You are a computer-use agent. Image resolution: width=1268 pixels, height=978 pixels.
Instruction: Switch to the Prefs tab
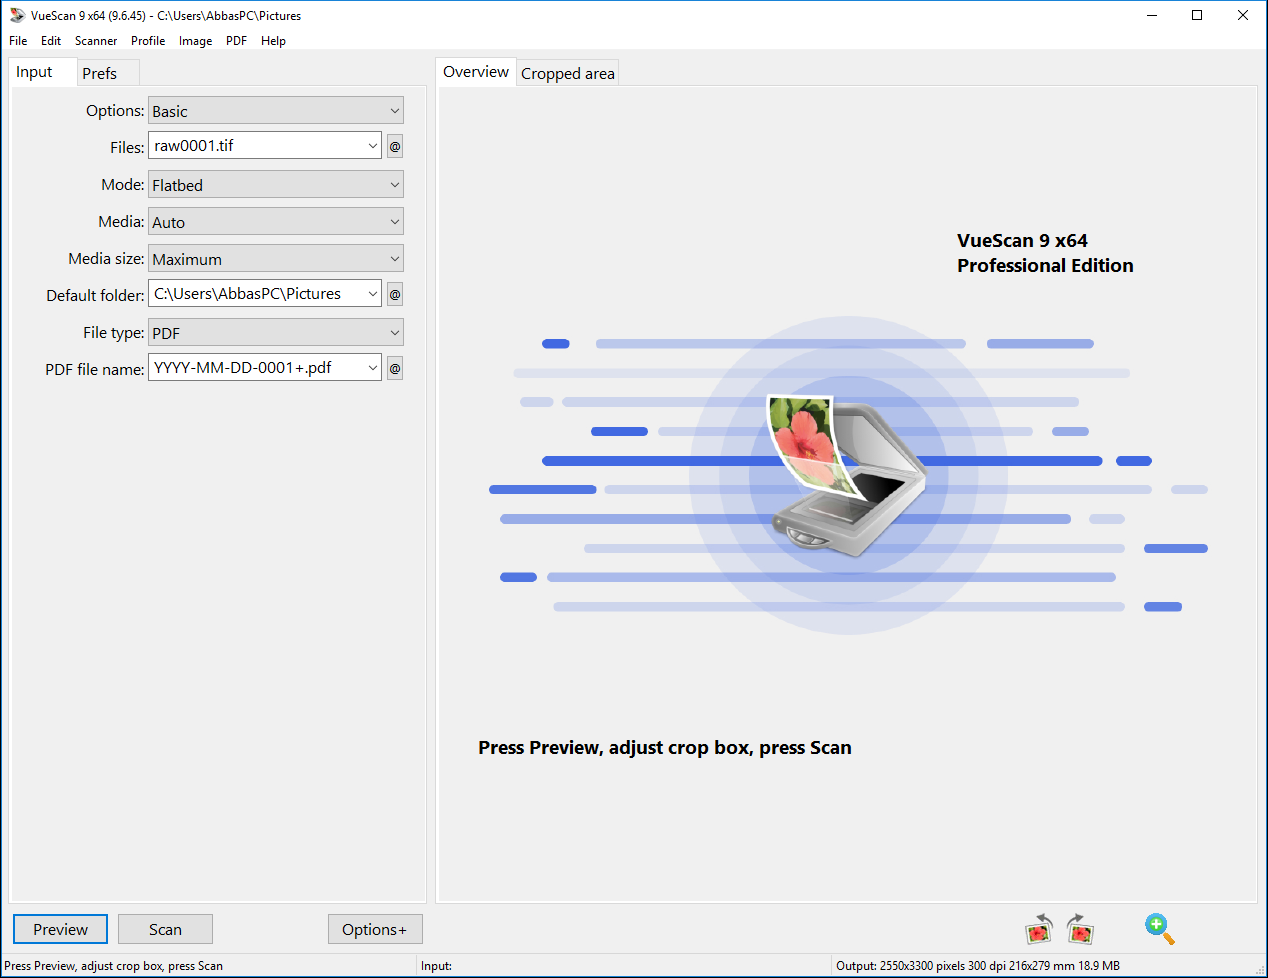107,73
